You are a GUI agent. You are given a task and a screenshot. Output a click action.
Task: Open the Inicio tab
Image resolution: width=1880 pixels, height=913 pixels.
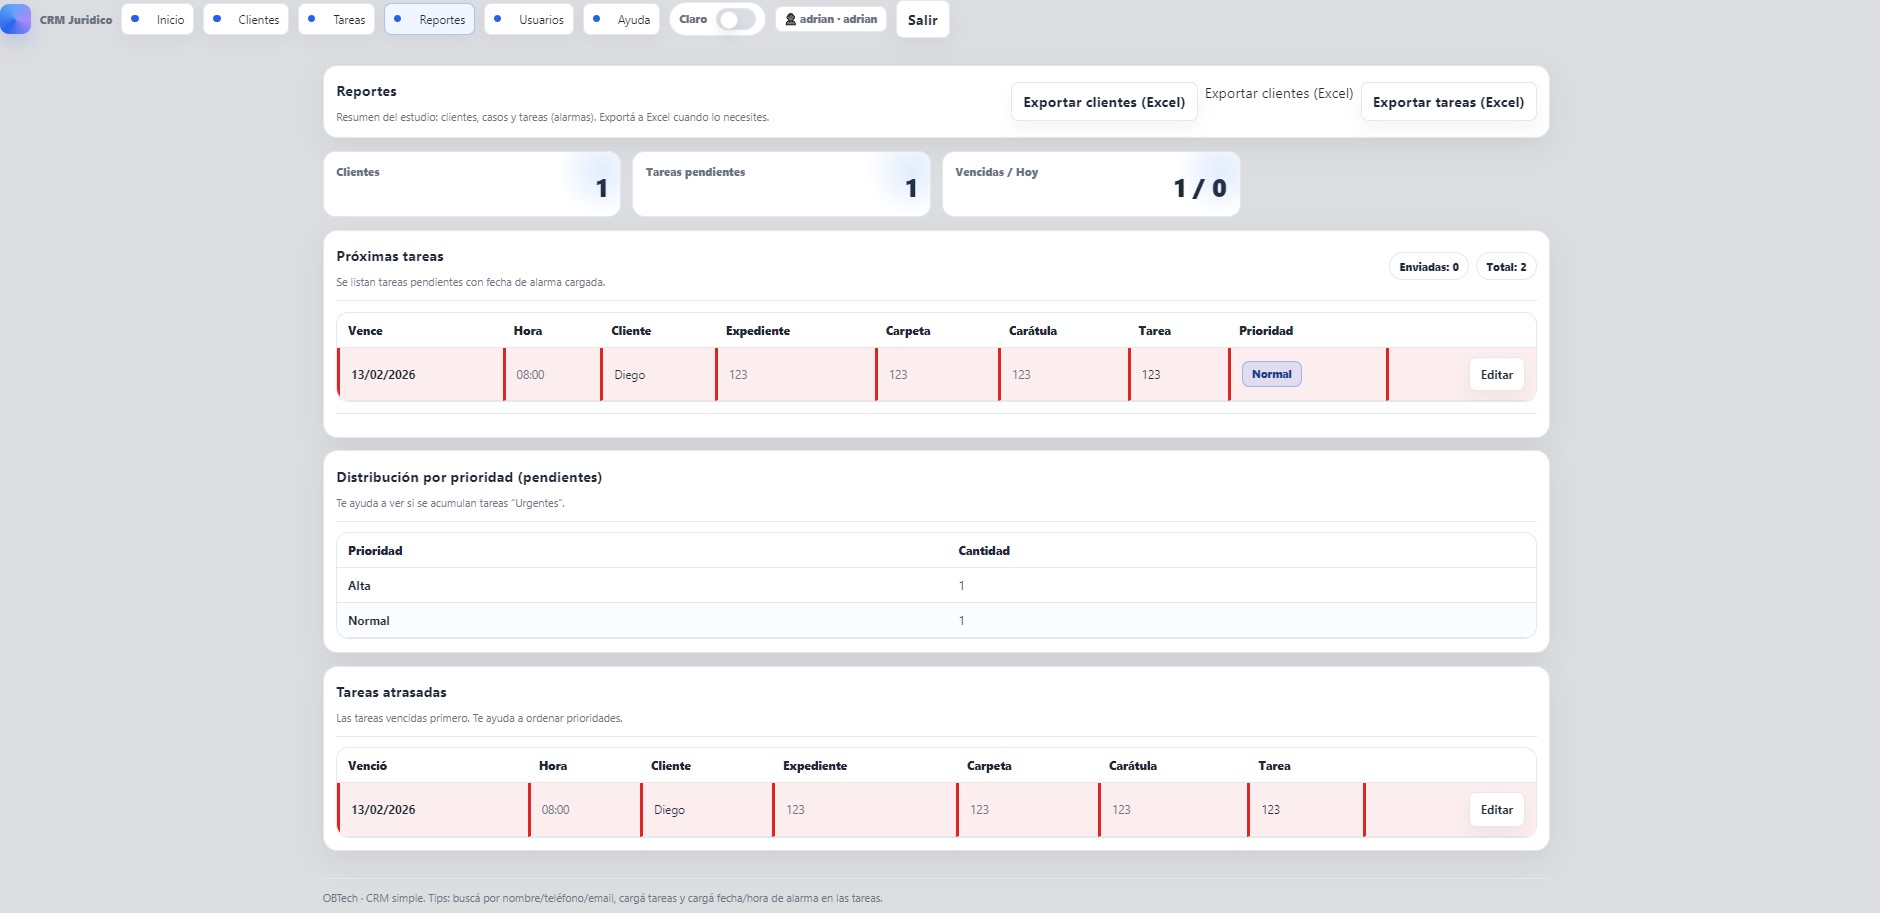coord(158,20)
